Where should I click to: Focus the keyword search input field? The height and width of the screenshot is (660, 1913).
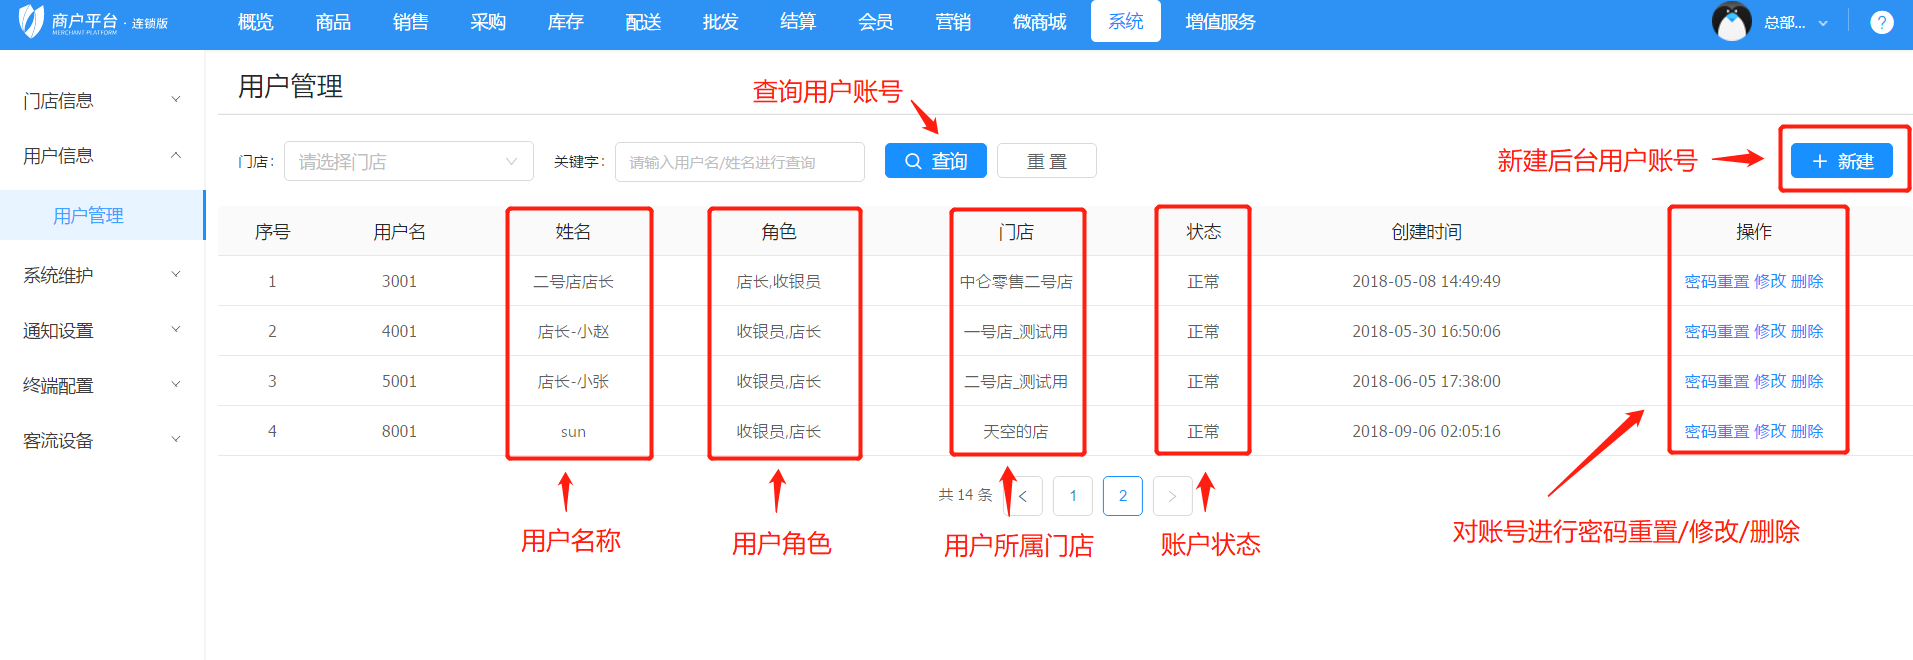coord(739,162)
